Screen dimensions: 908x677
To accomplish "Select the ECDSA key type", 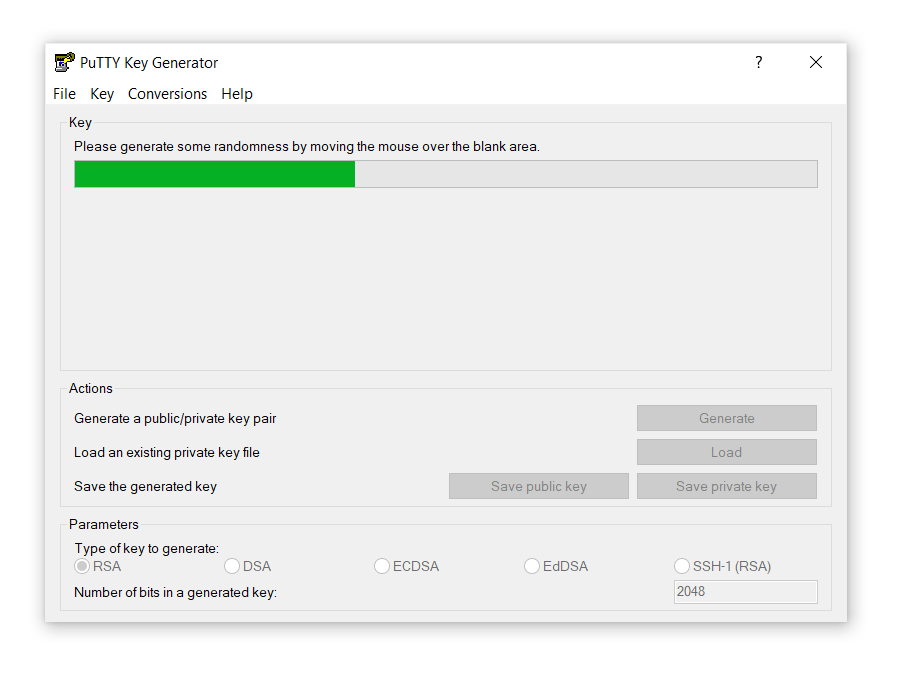I will tap(407, 566).
